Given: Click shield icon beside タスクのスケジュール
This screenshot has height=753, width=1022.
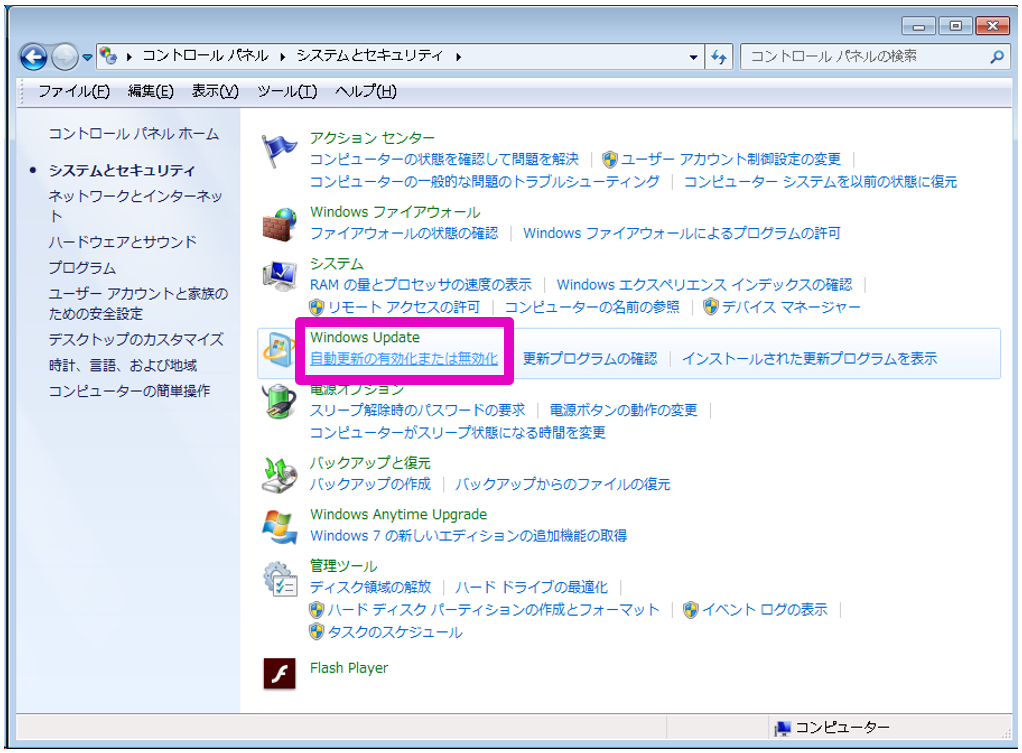Looking at the screenshot, I should 317,632.
